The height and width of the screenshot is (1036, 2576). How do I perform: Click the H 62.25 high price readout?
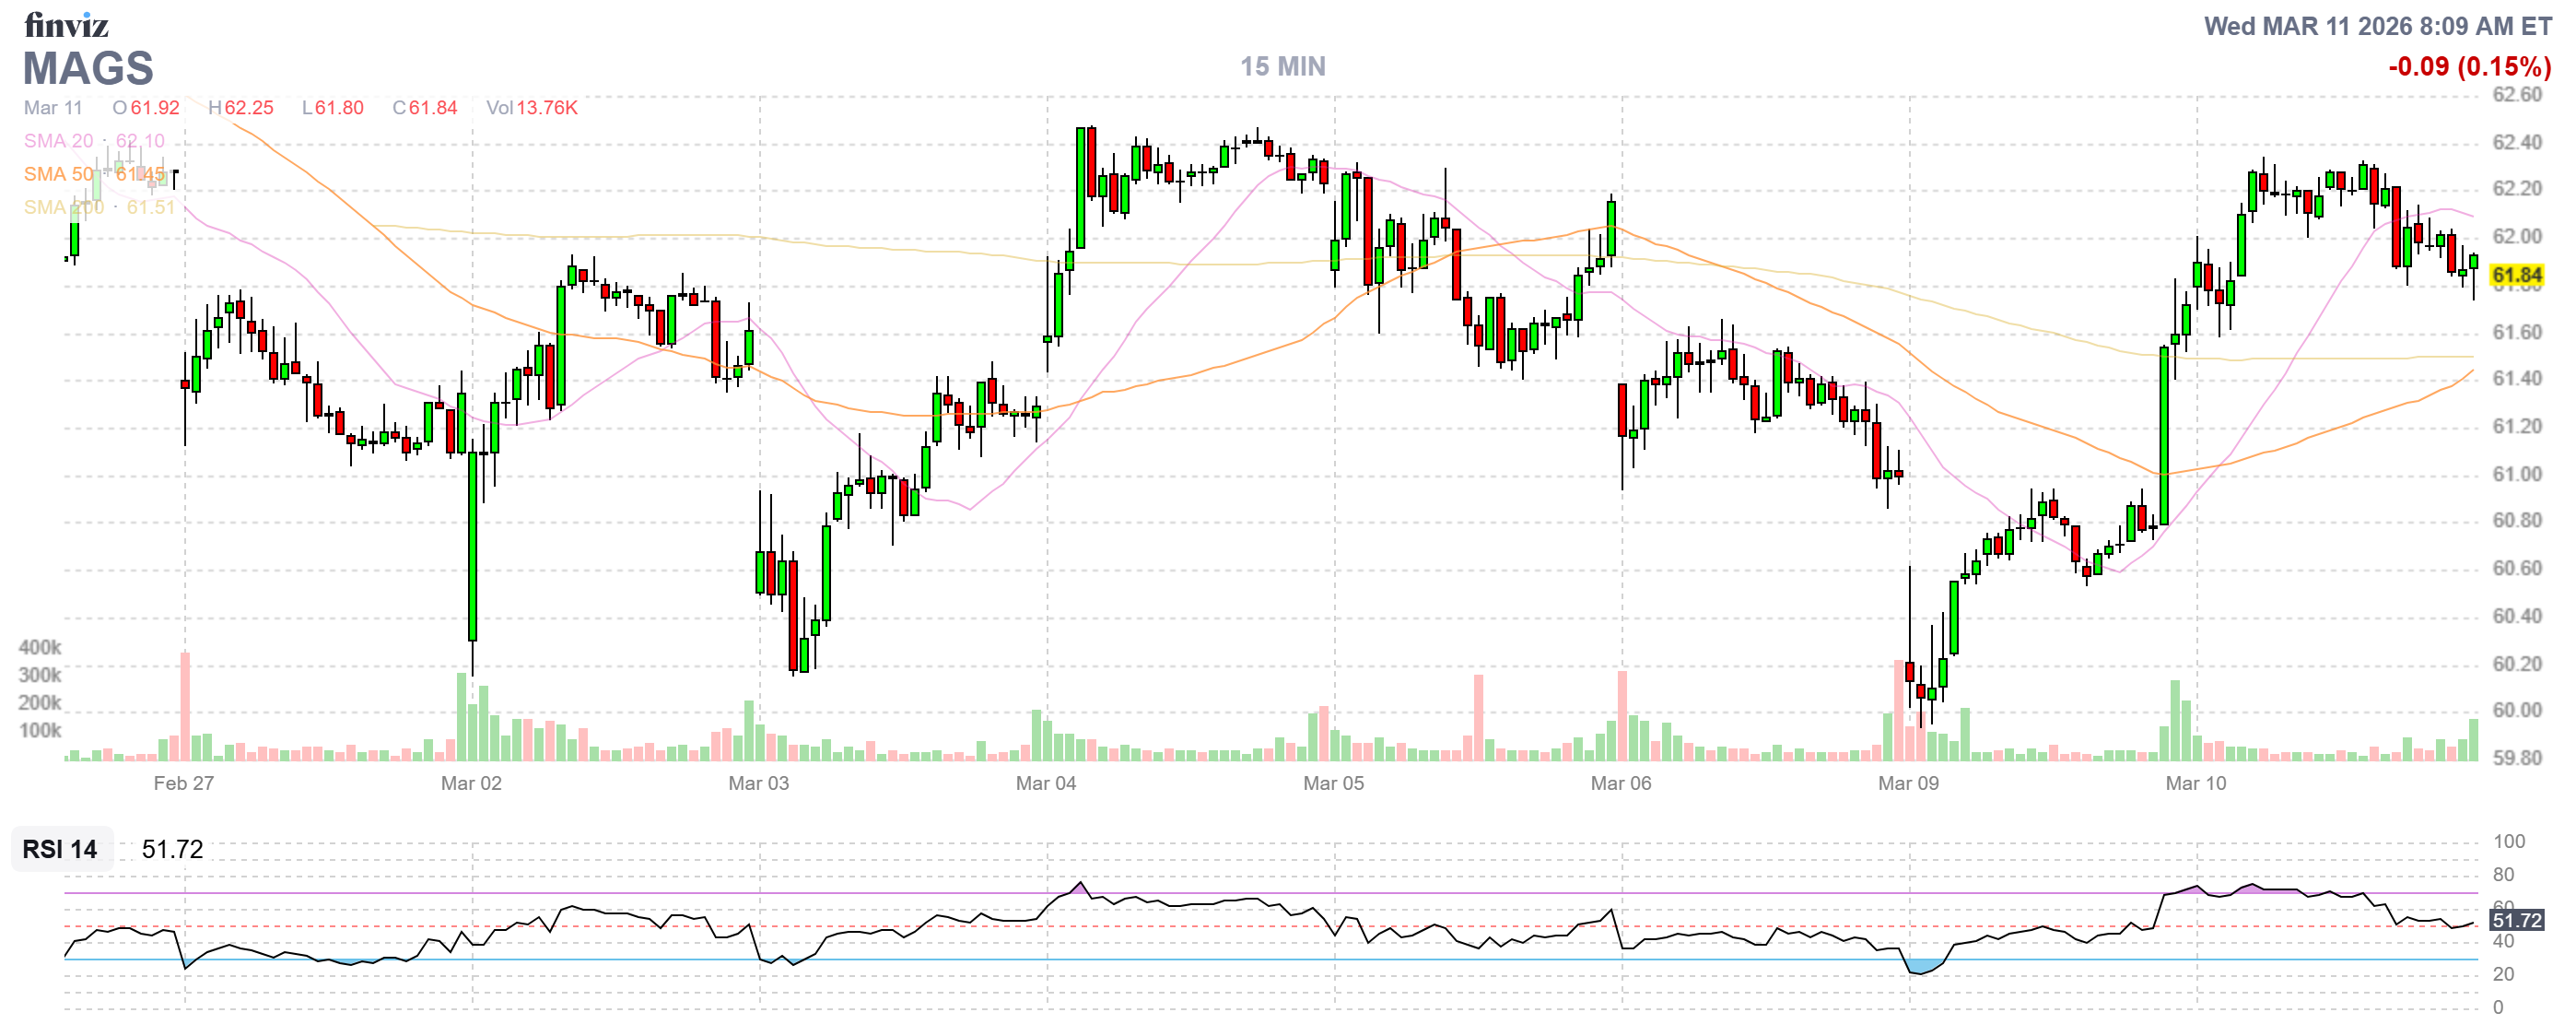[240, 108]
